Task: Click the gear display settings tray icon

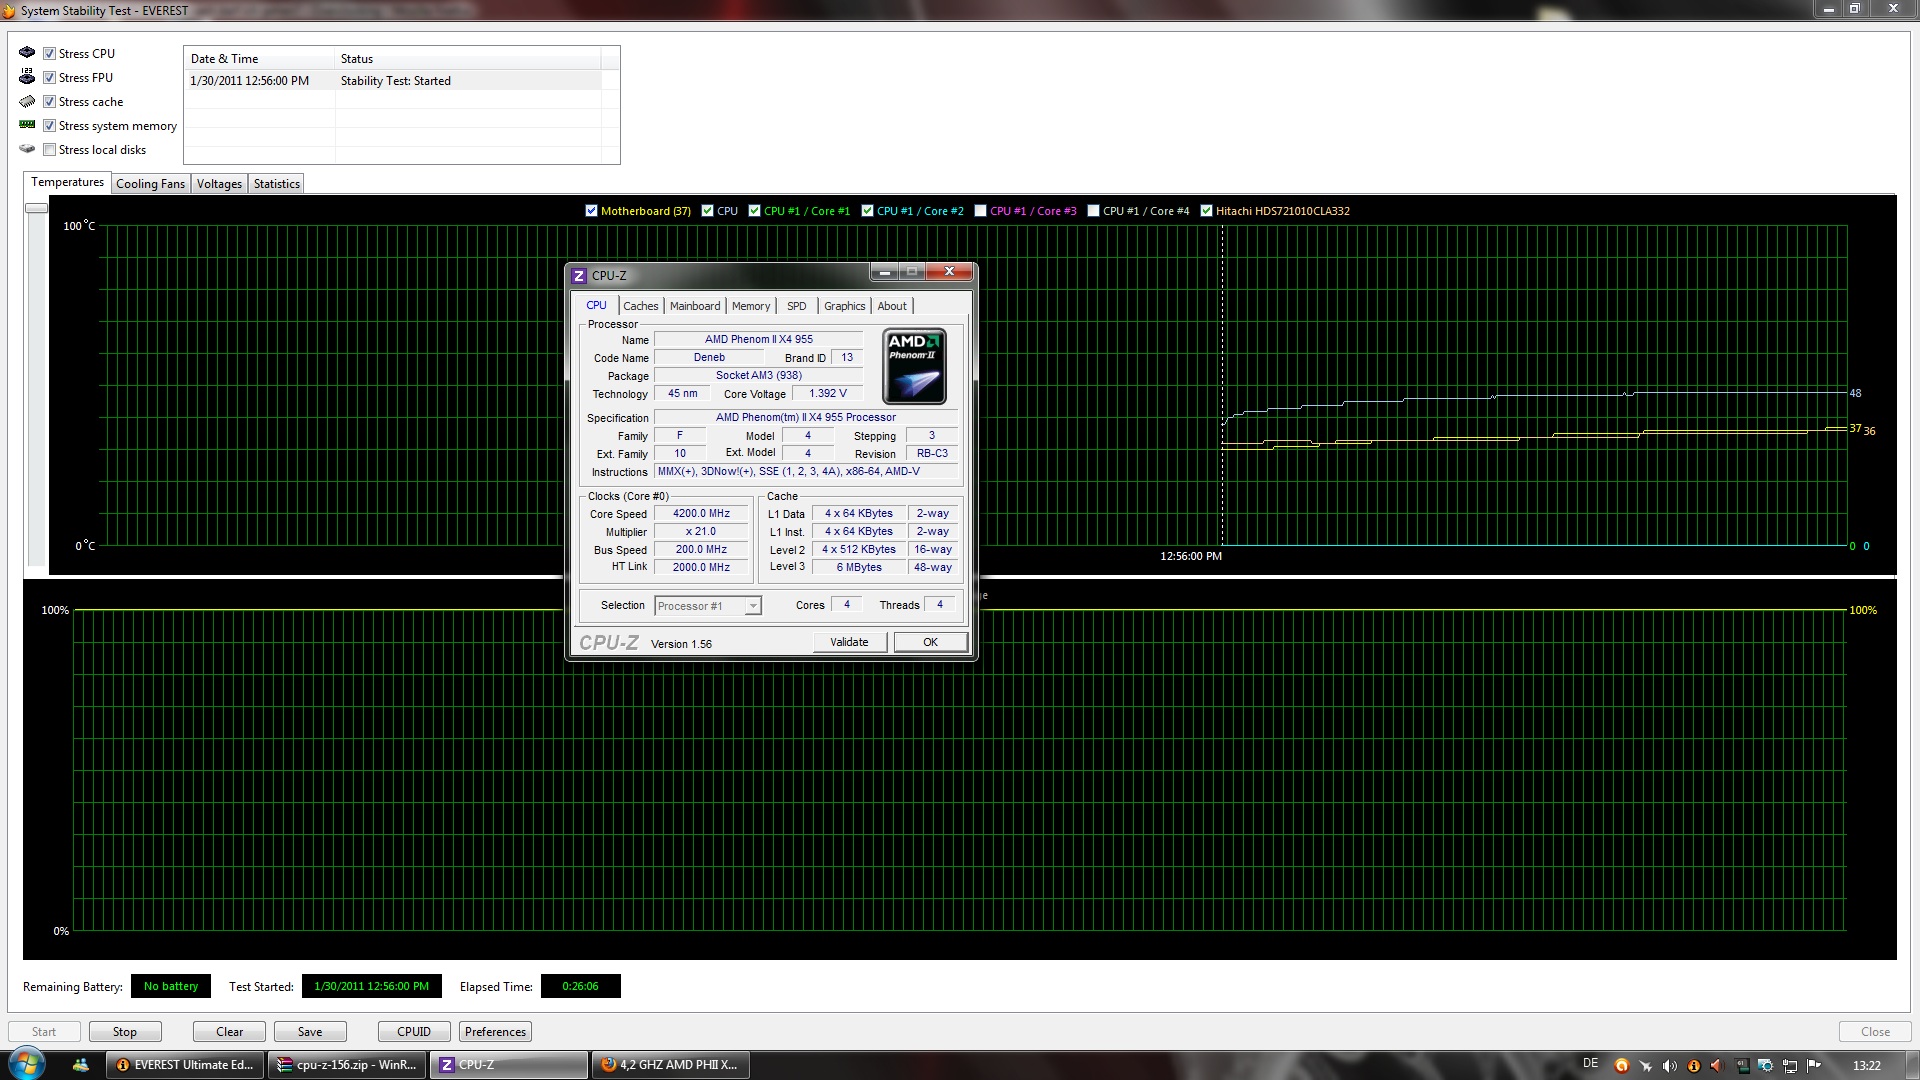Action: coord(1766,1065)
